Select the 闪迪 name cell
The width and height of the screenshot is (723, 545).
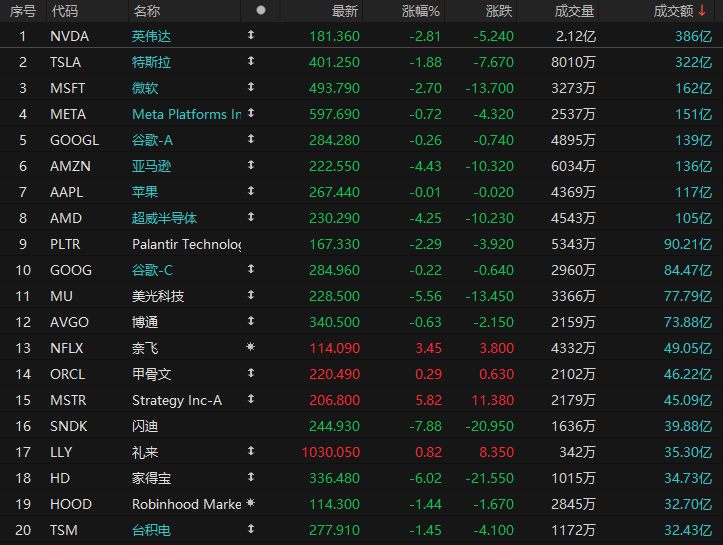point(145,427)
